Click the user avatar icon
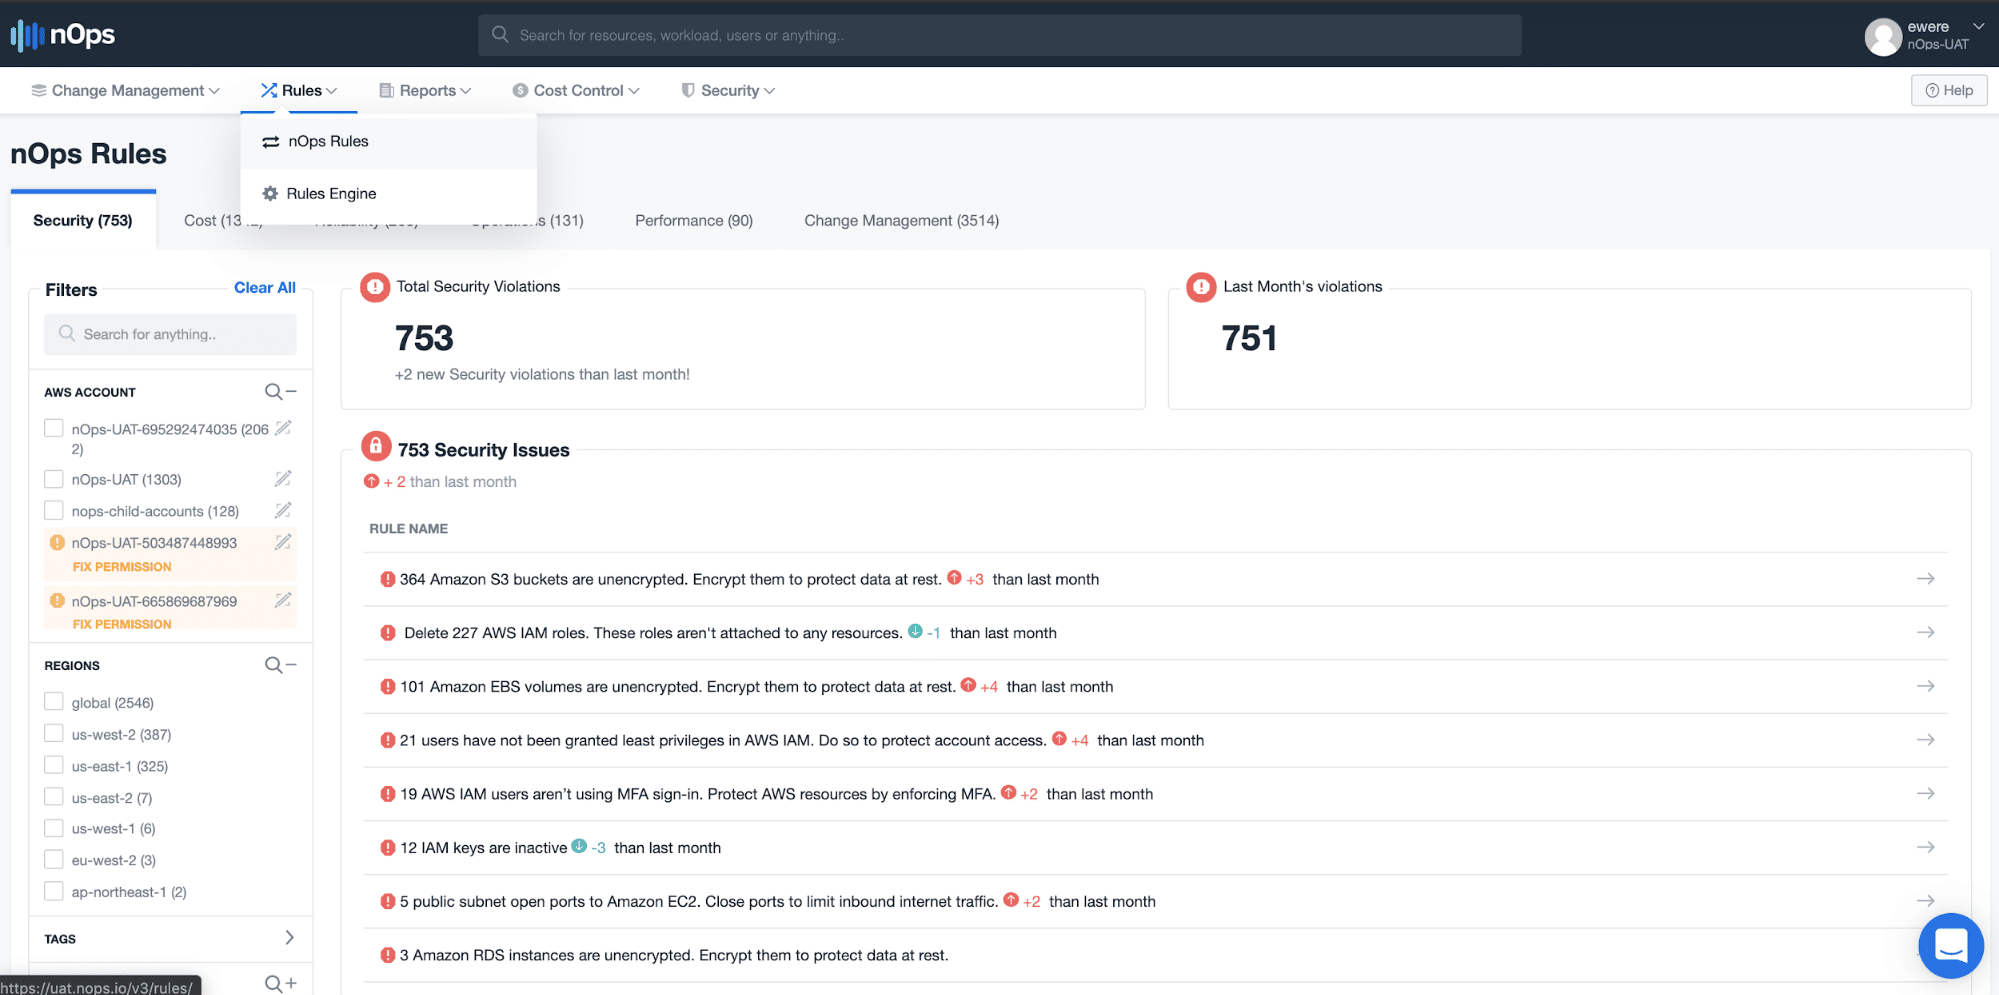This screenshot has width=1999, height=995. [1882, 37]
